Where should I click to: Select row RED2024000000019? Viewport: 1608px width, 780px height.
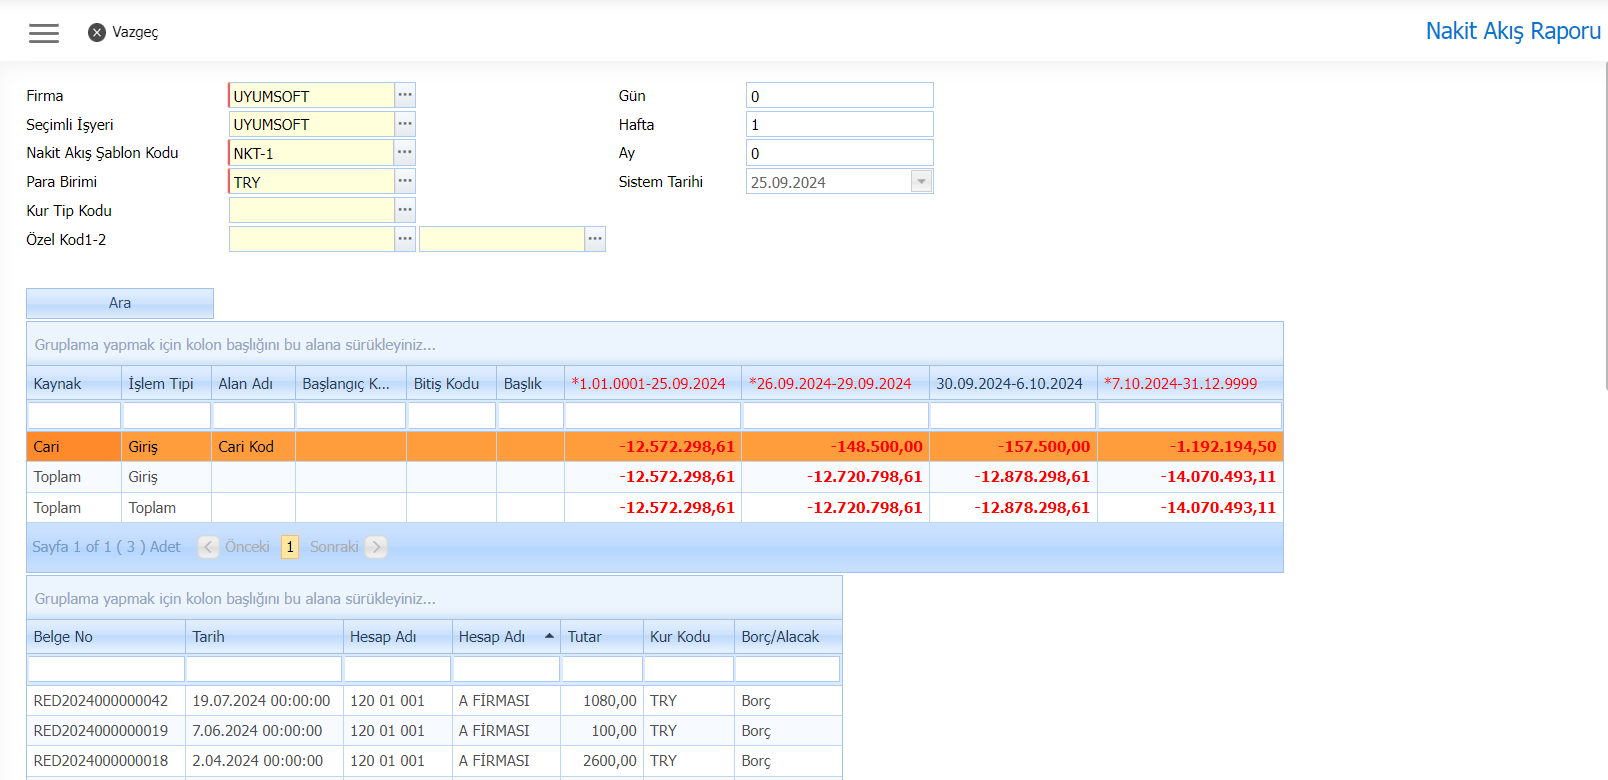coord(434,731)
